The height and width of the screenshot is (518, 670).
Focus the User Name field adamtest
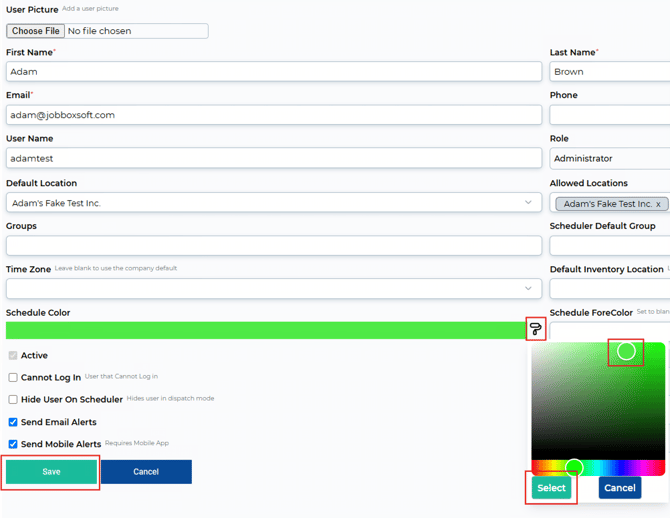pyautogui.click(x=274, y=158)
